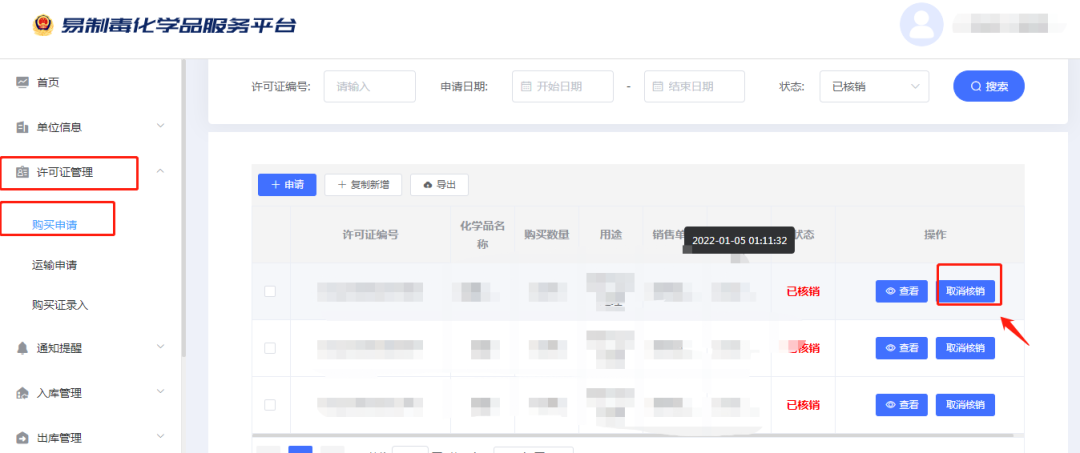Tick the second row checkbox
1080x453 pixels.
pos(270,348)
